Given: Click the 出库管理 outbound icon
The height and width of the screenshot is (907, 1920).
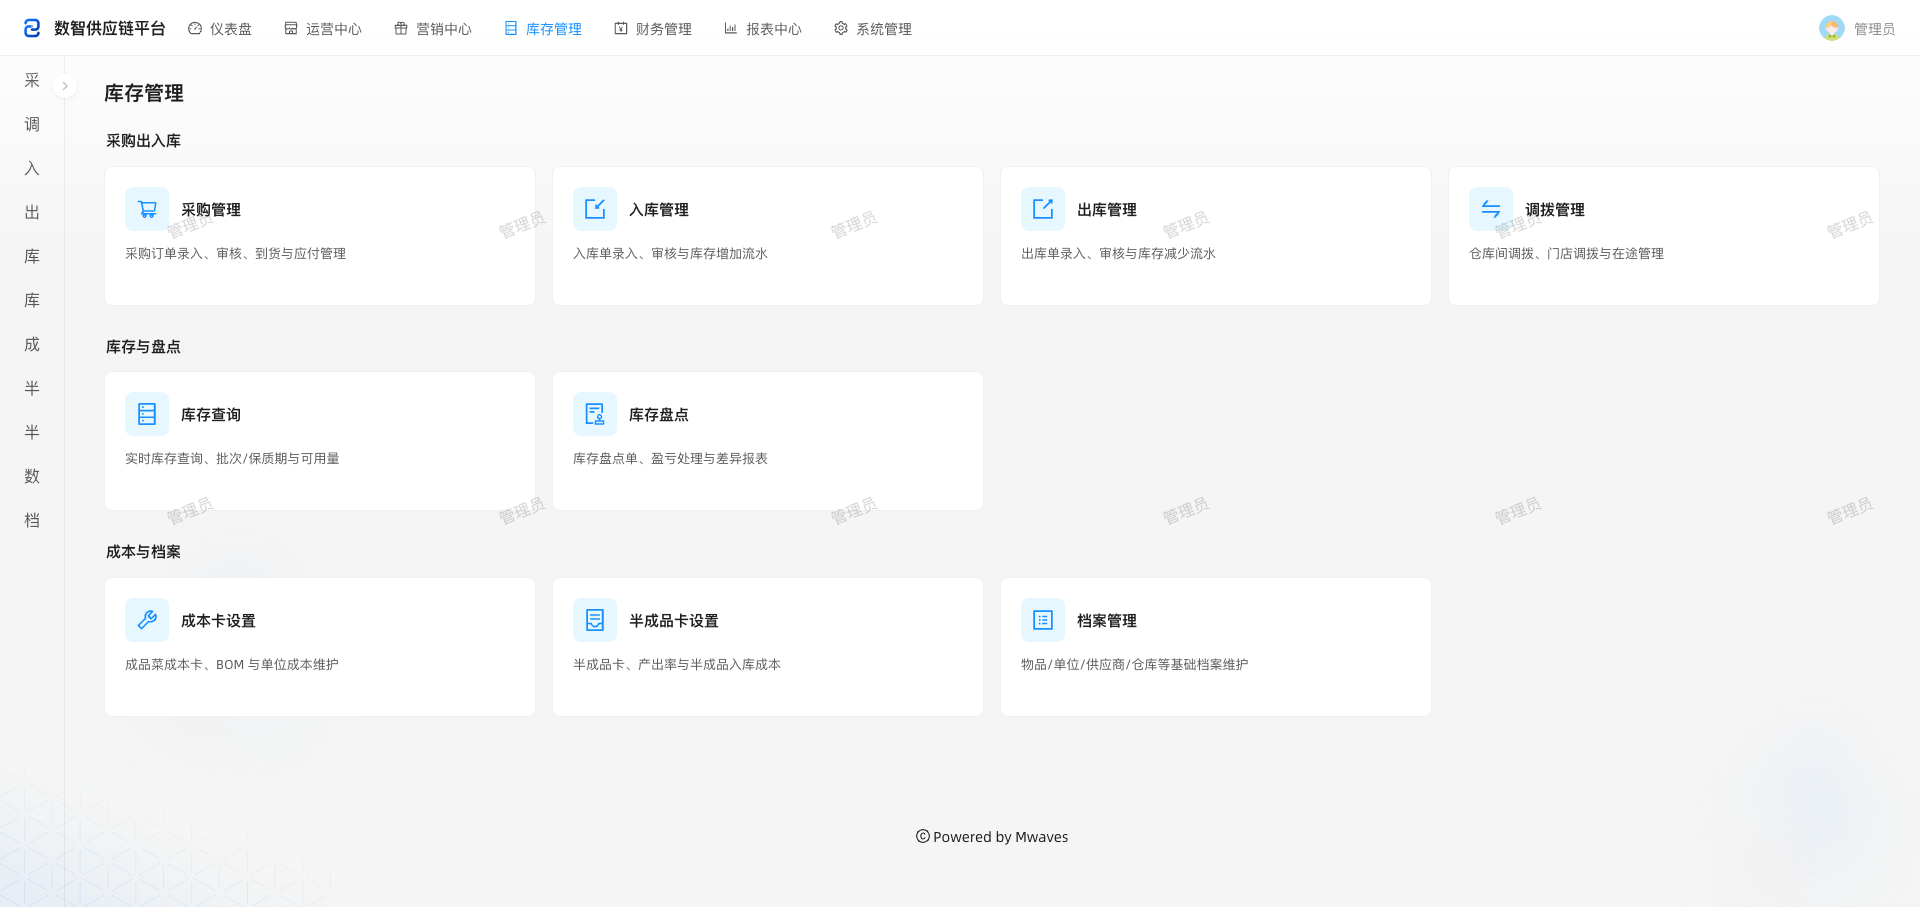Looking at the screenshot, I should (x=1043, y=209).
